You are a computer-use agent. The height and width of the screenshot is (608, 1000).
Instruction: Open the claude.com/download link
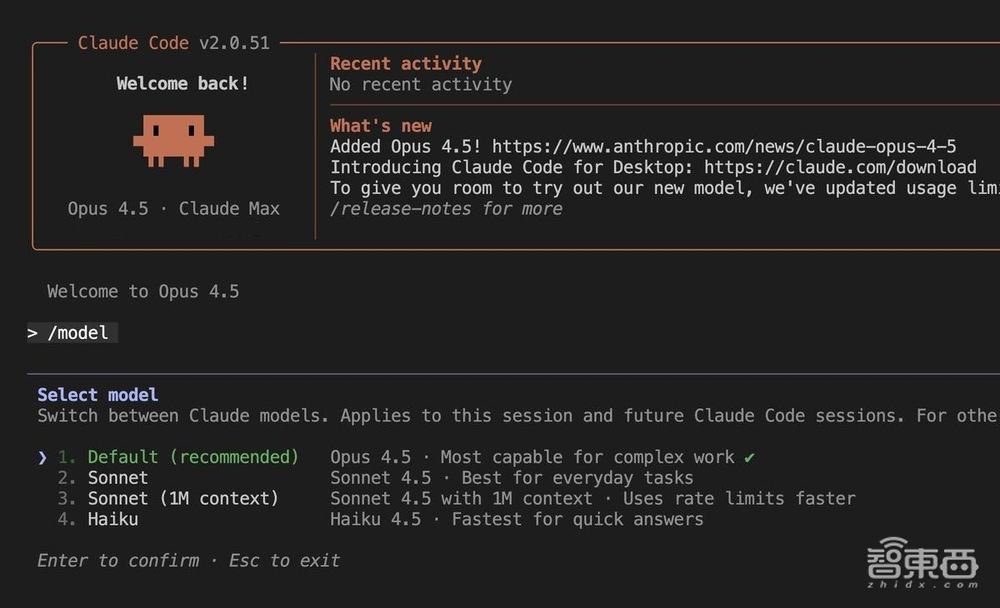coord(840,167)
